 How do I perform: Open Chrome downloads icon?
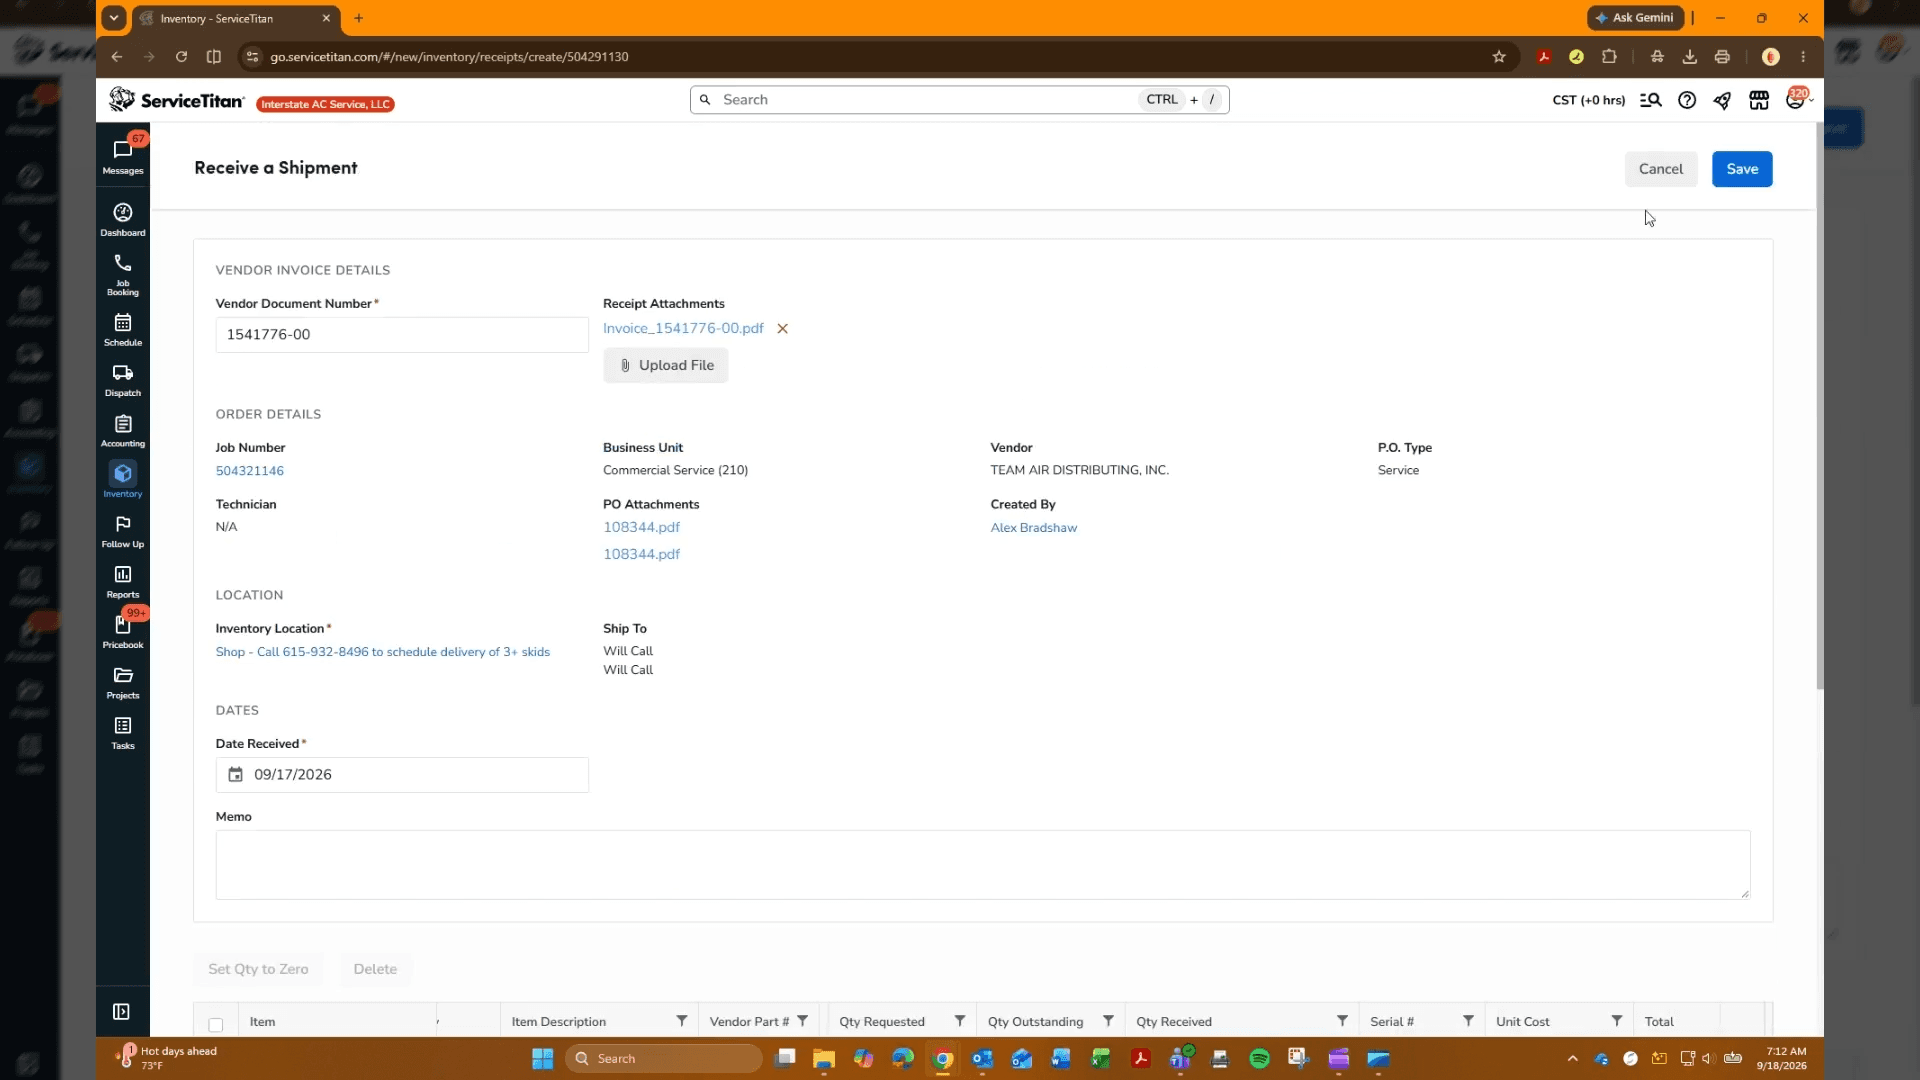1690,57
